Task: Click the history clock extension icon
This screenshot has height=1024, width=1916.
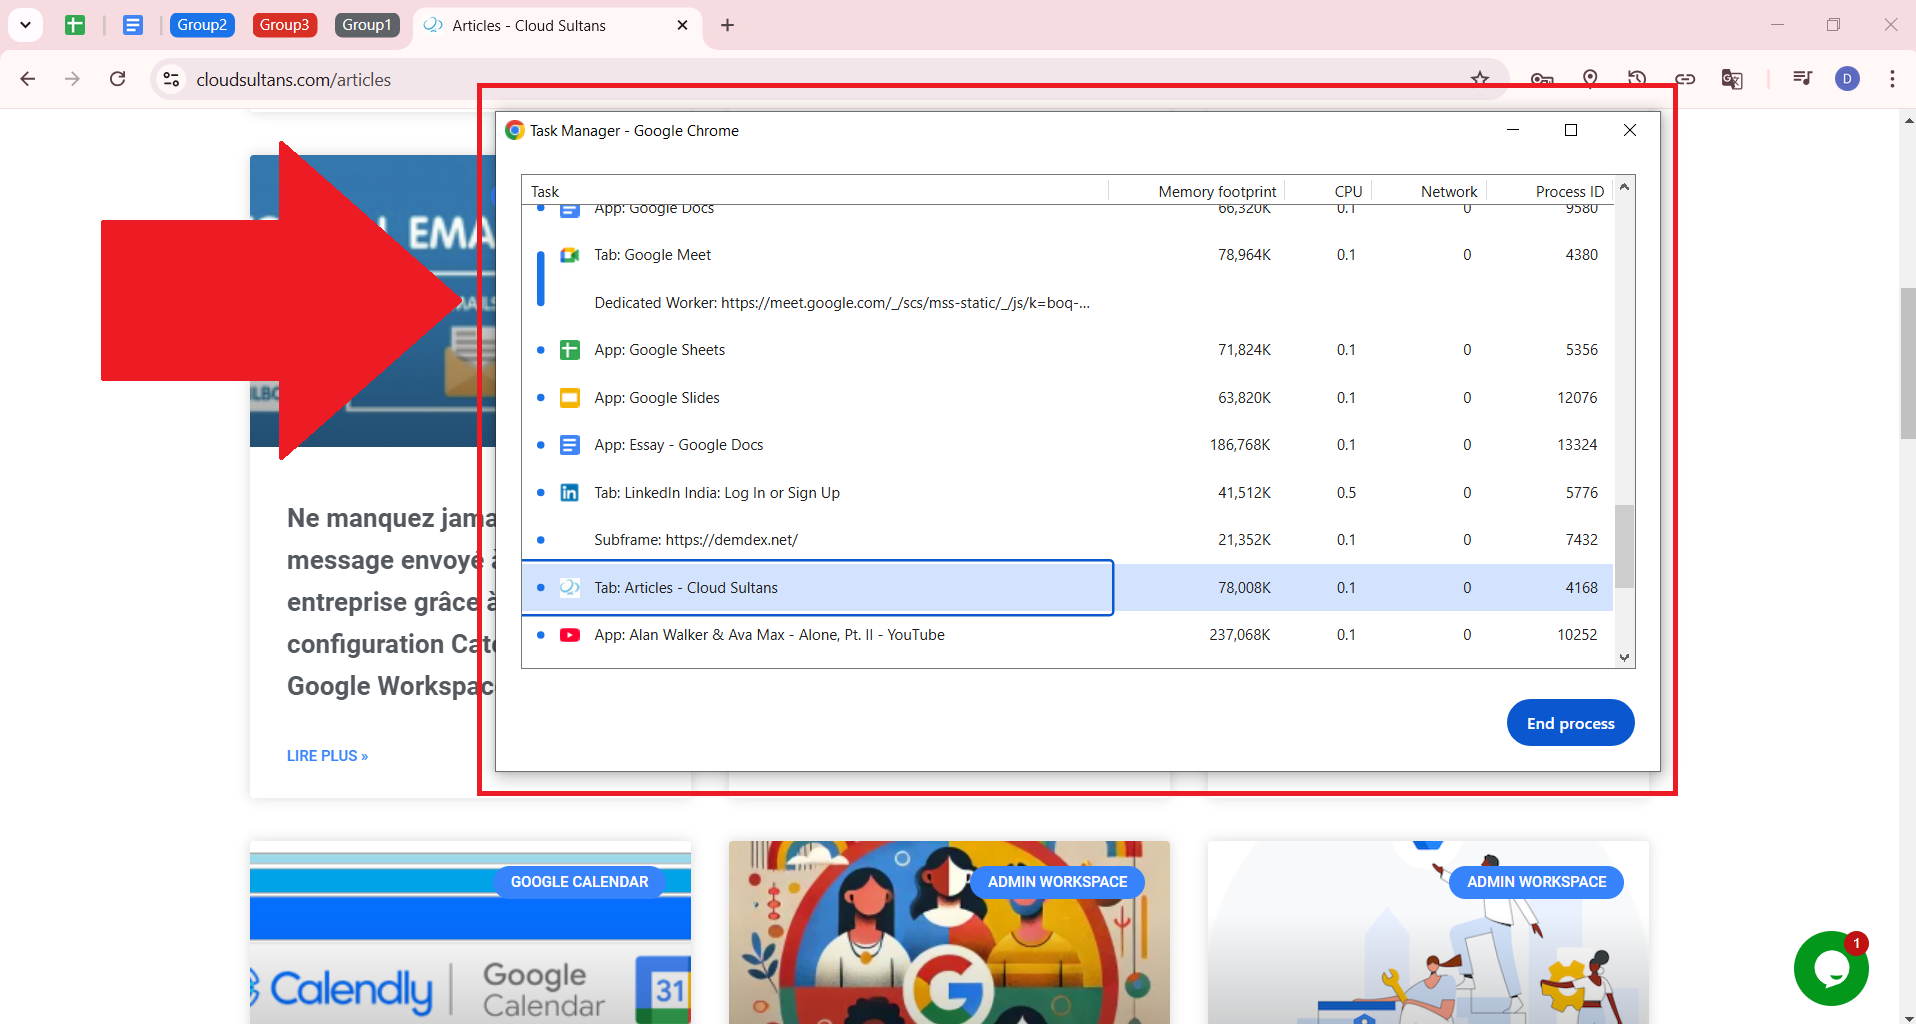Action: [x=1637, y=79]
